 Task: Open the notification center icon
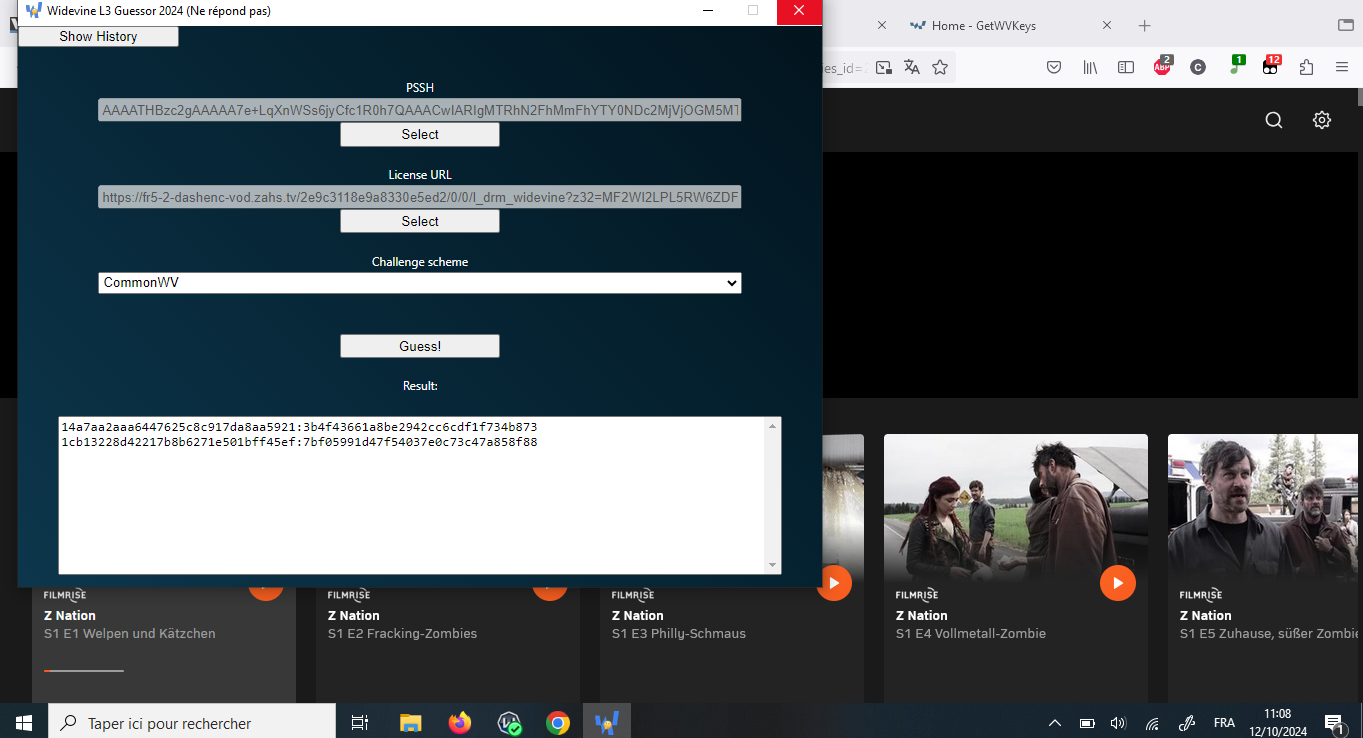(1334, 722)
